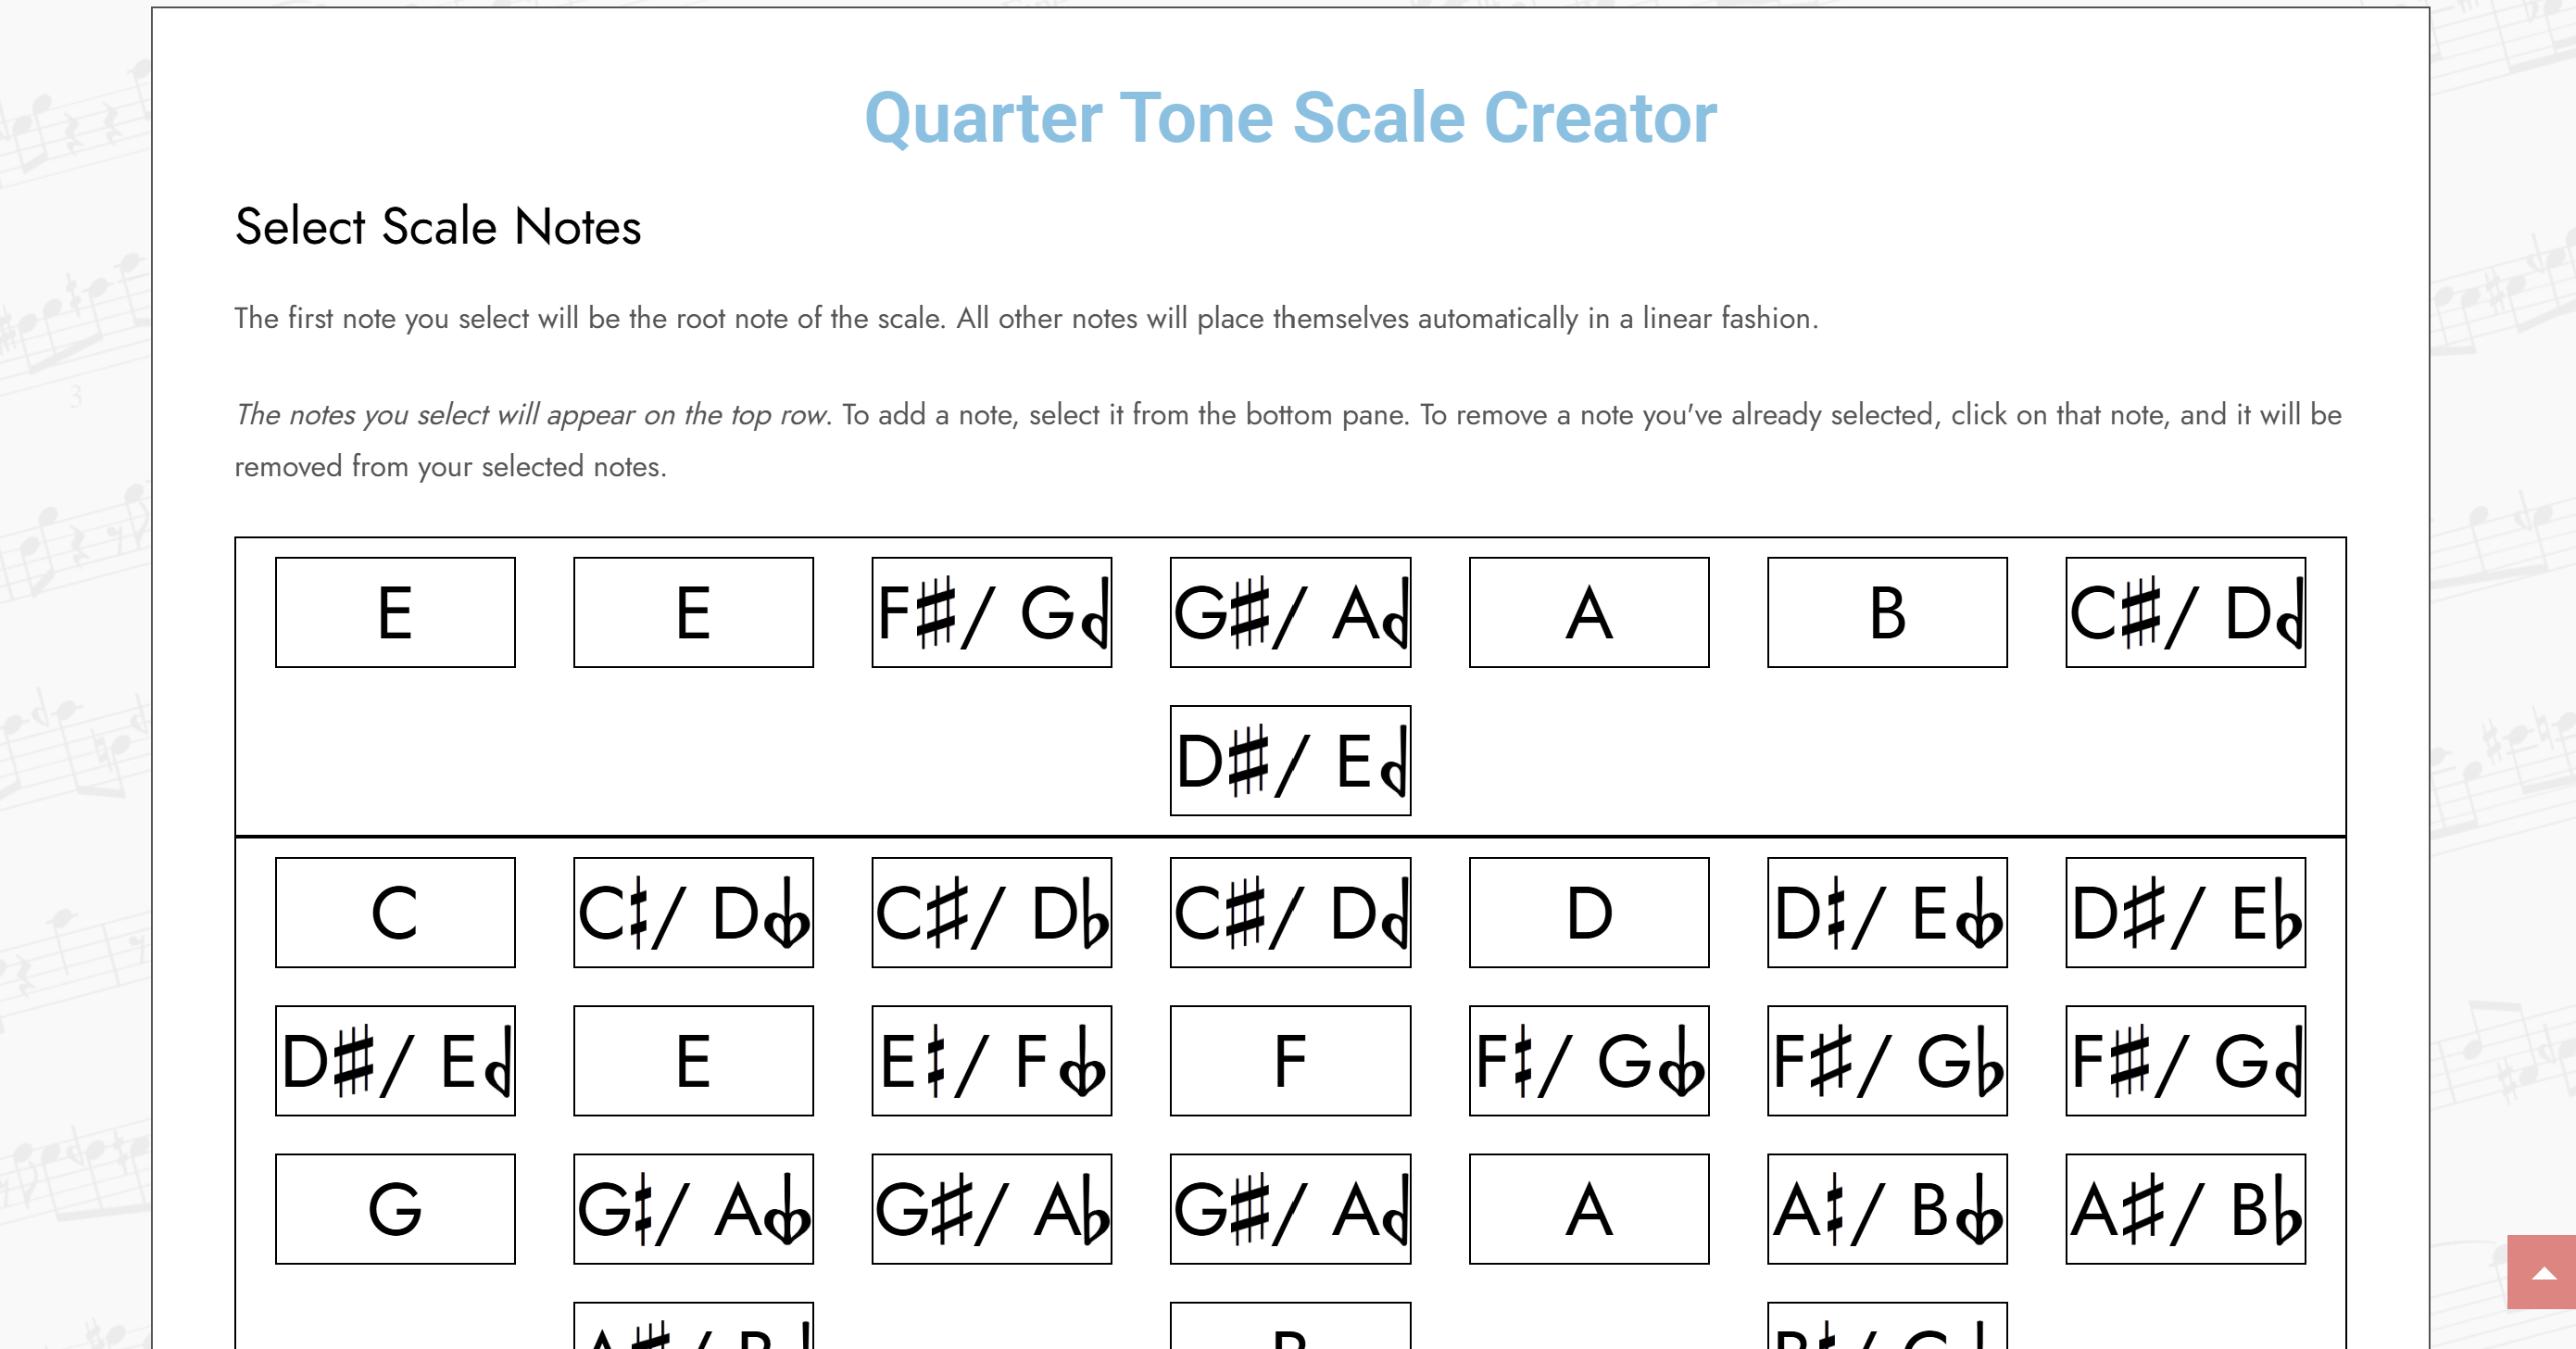
Task: Remove B from the selected scale
Action: click(x=1886, y=611)
